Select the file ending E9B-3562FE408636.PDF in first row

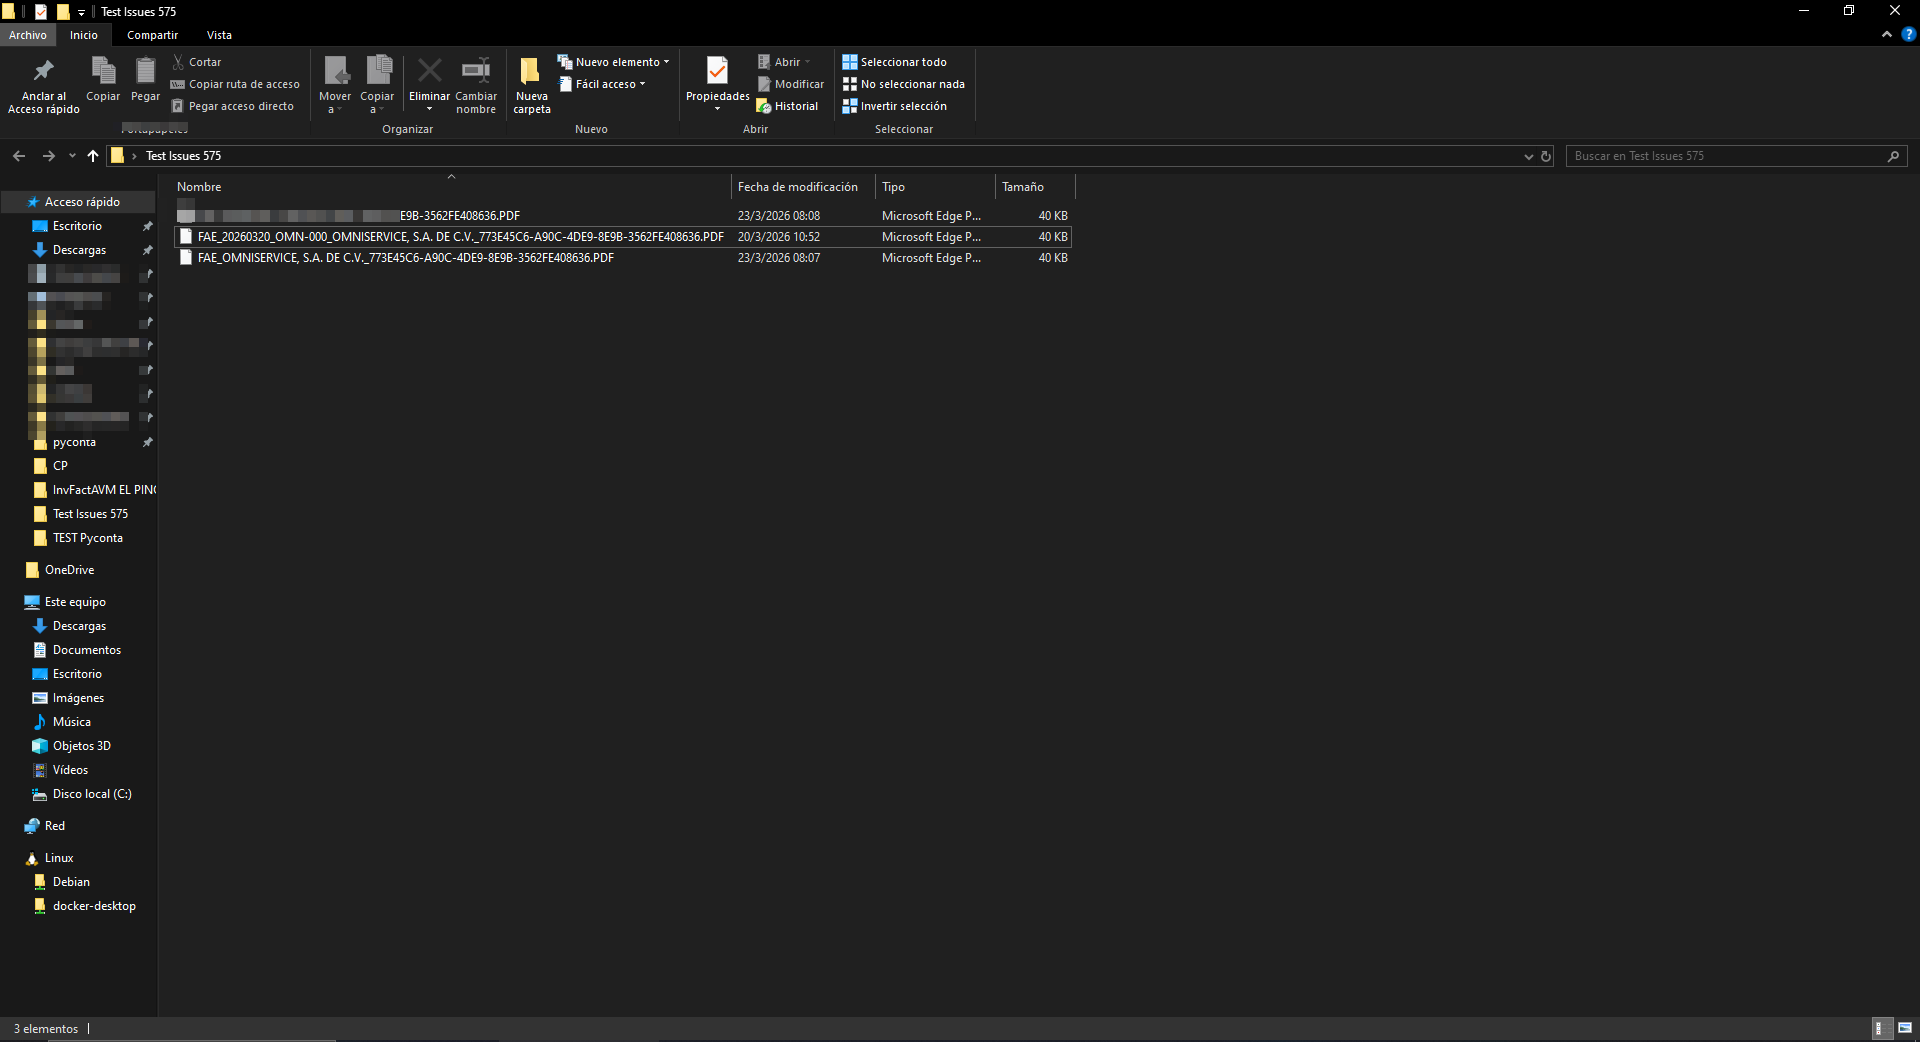(x=622, y=216)
